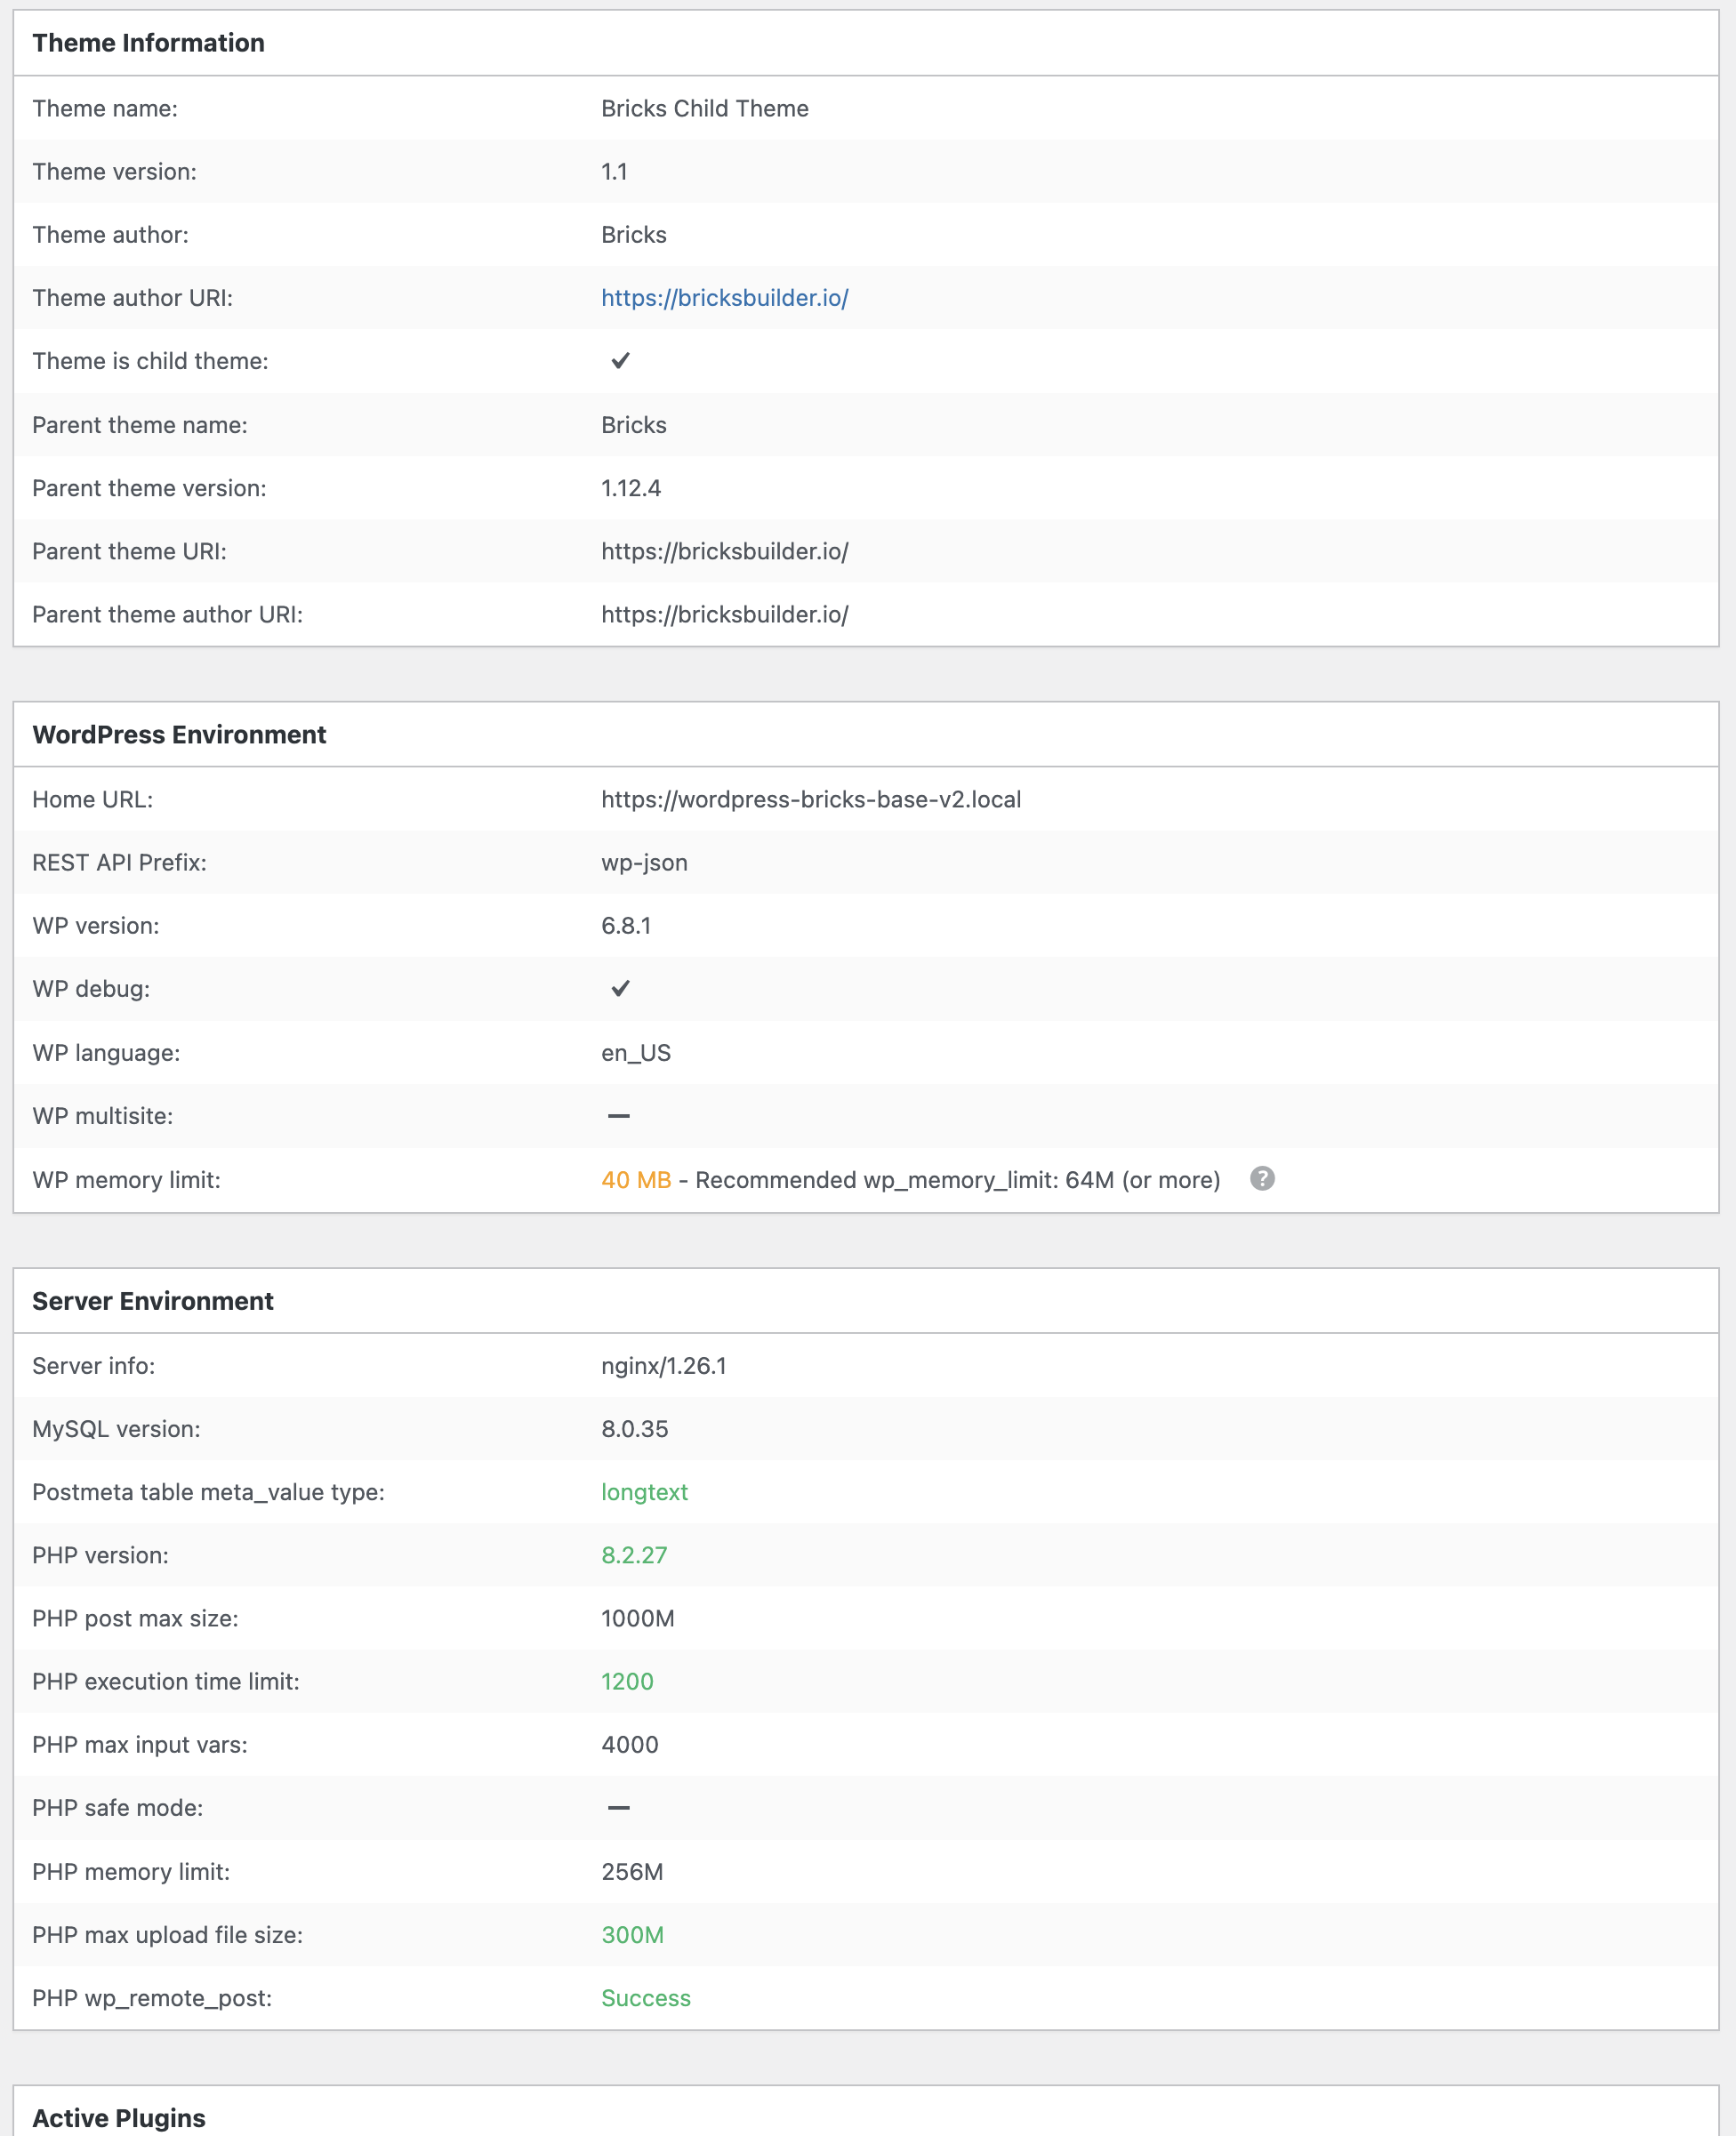Select the wp_remote_post 'Success' status

[x=646, y=1998]
